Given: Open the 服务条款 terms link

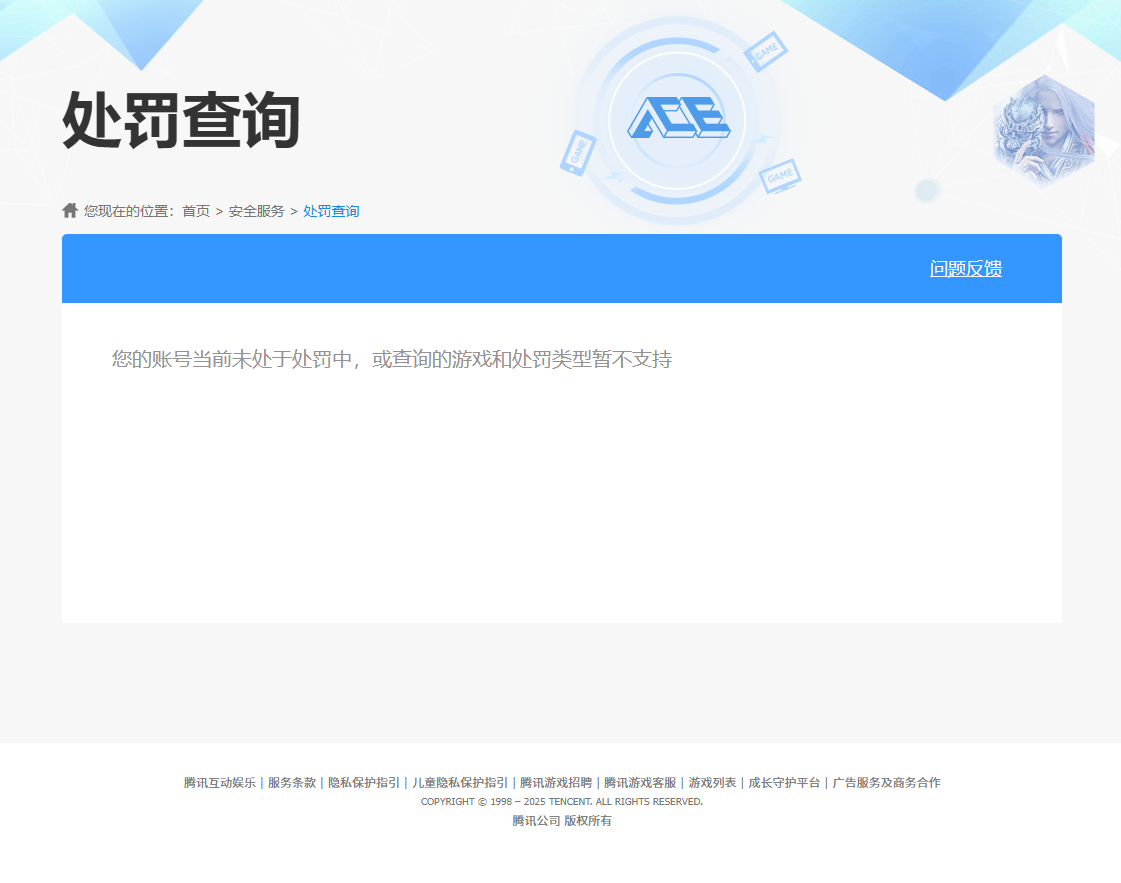Looking at the screenshot, I should 287,782.
